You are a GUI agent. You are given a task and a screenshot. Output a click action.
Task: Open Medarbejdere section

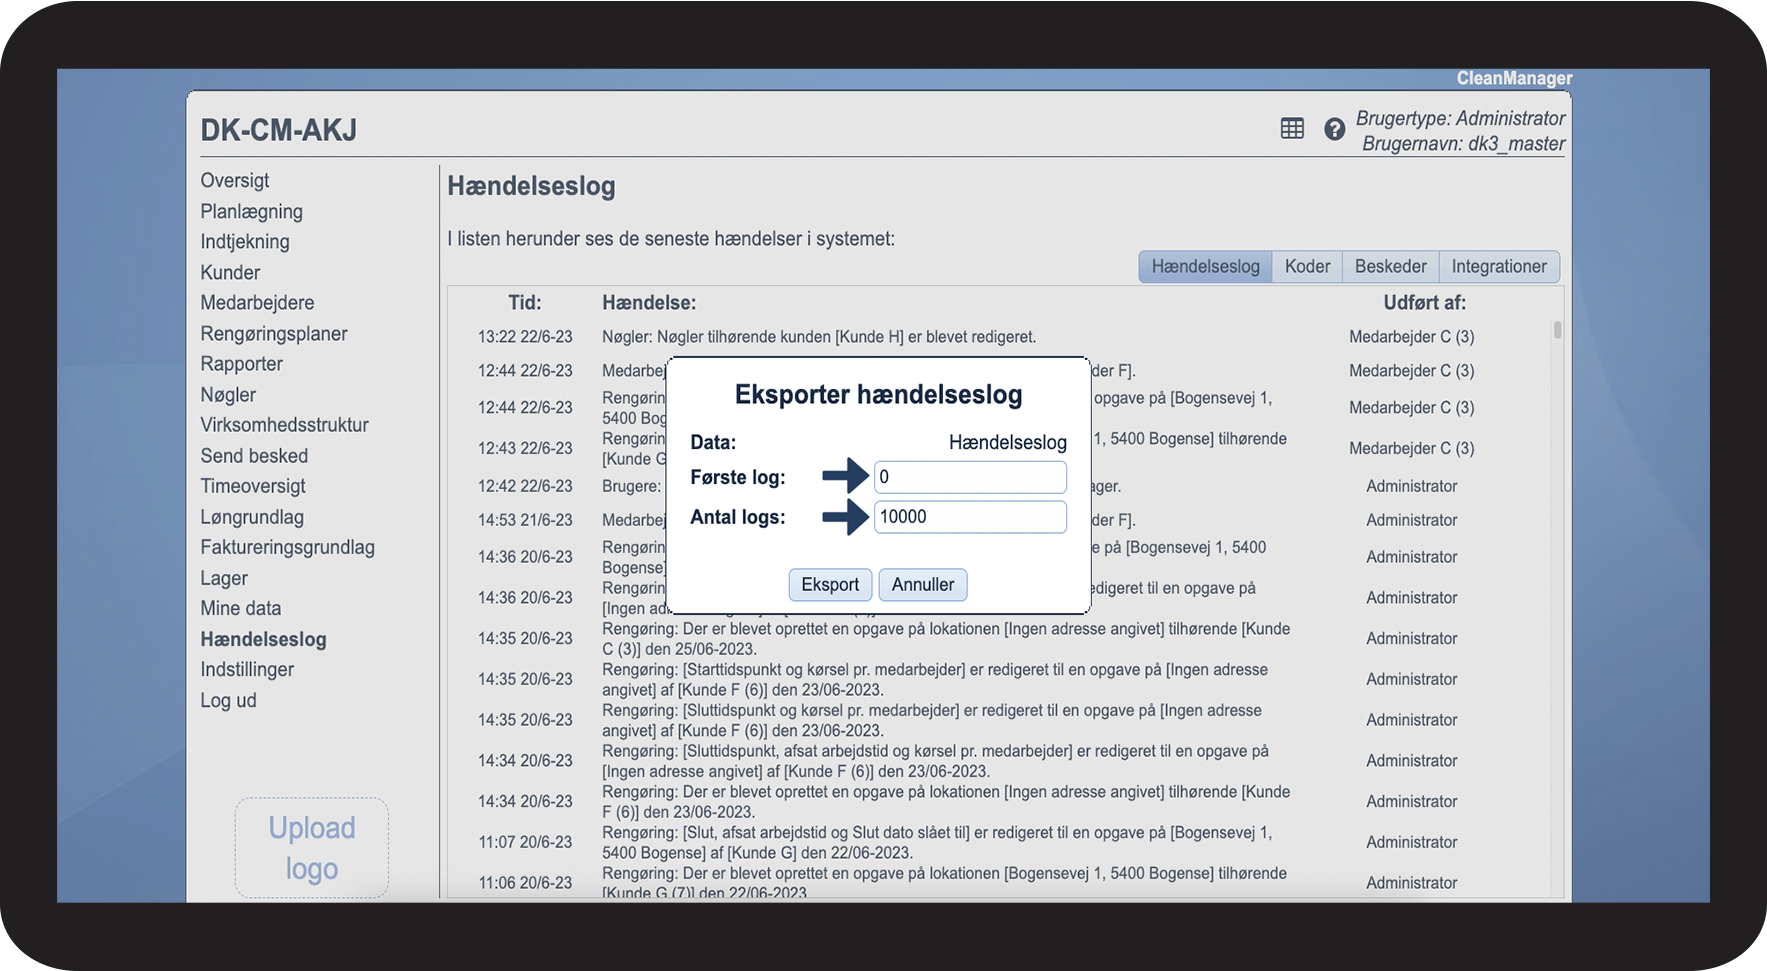[x=257, y=303]
